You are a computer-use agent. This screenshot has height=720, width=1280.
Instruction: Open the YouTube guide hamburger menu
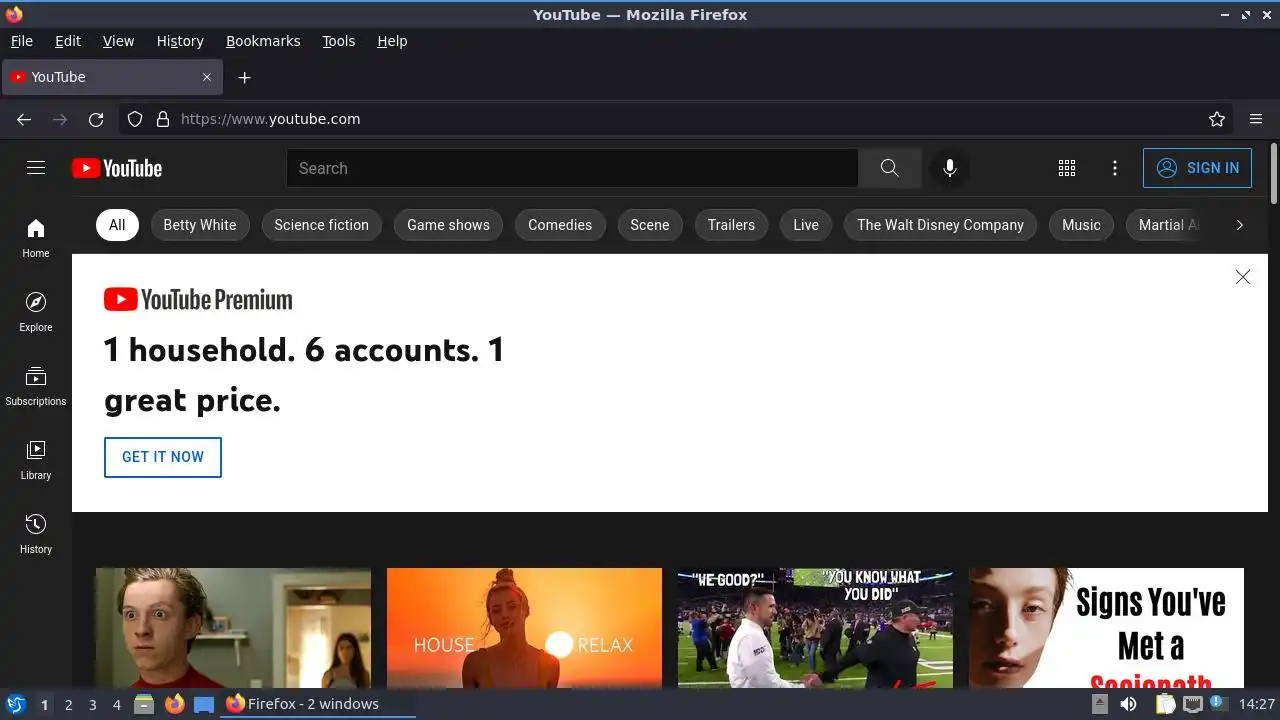pos(36,168)
